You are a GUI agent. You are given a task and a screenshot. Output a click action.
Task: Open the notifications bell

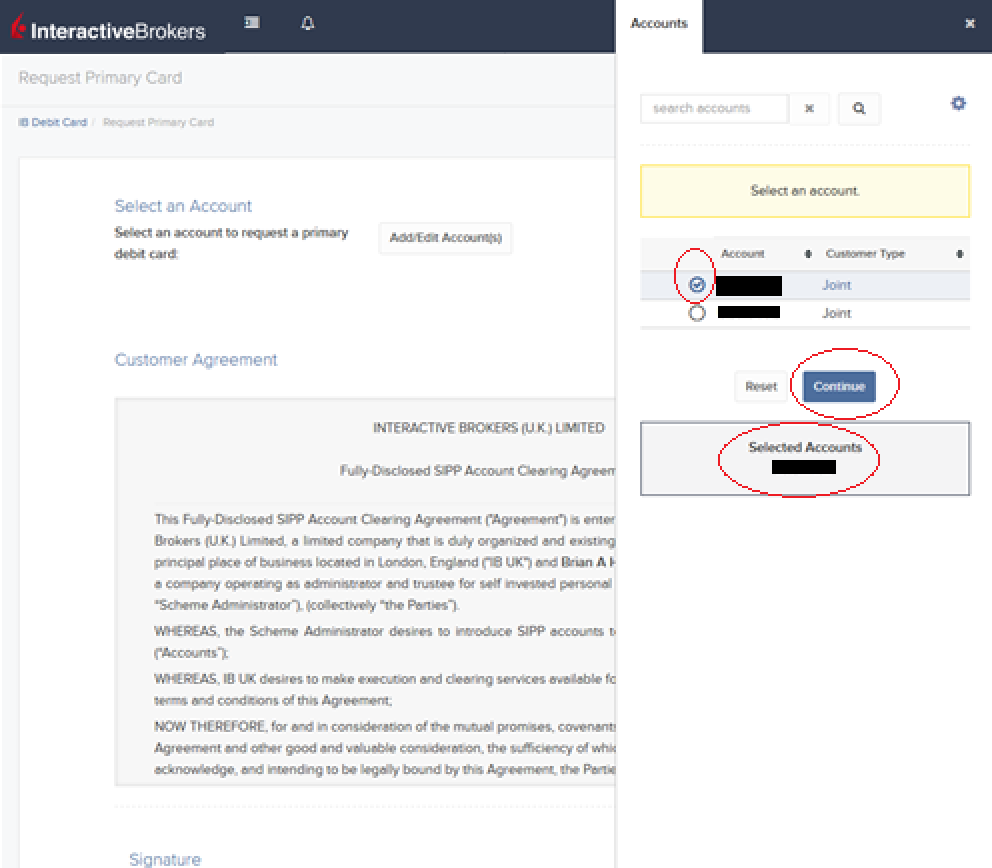tap(307, 23)
